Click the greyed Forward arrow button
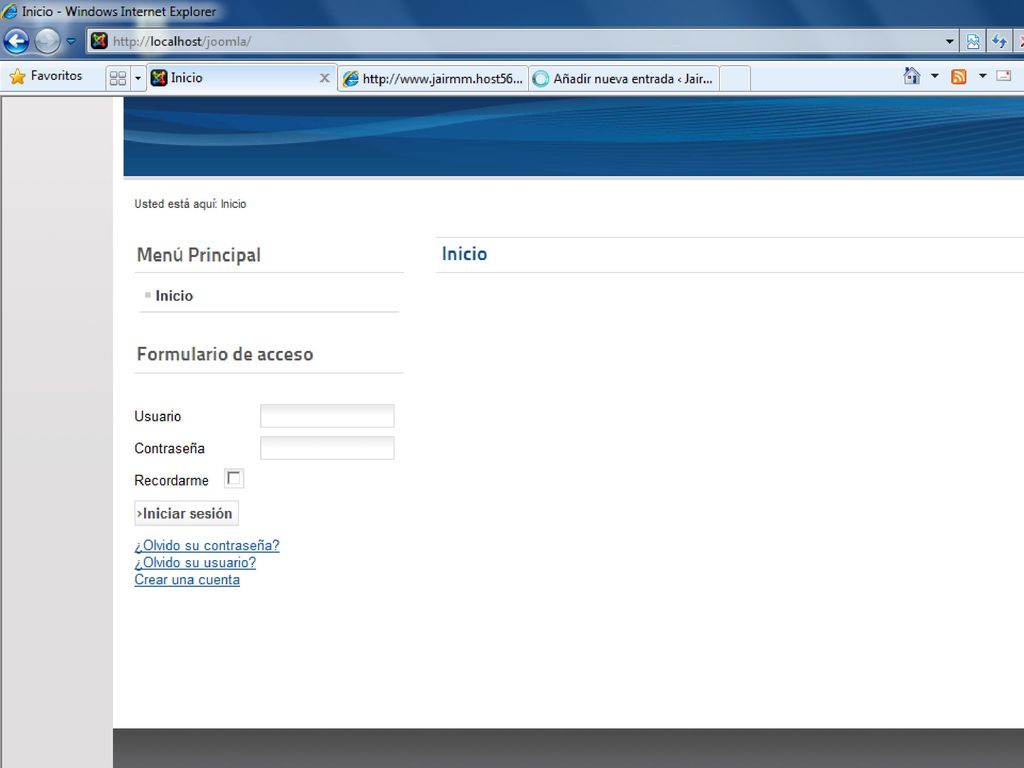This screenshot has height=768, width=1024. (47, 41)
